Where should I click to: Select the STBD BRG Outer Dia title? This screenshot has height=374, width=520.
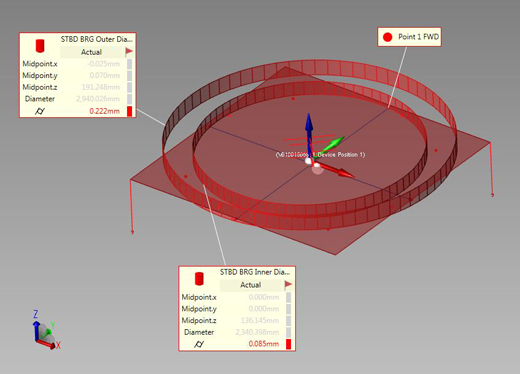point(96,39)
